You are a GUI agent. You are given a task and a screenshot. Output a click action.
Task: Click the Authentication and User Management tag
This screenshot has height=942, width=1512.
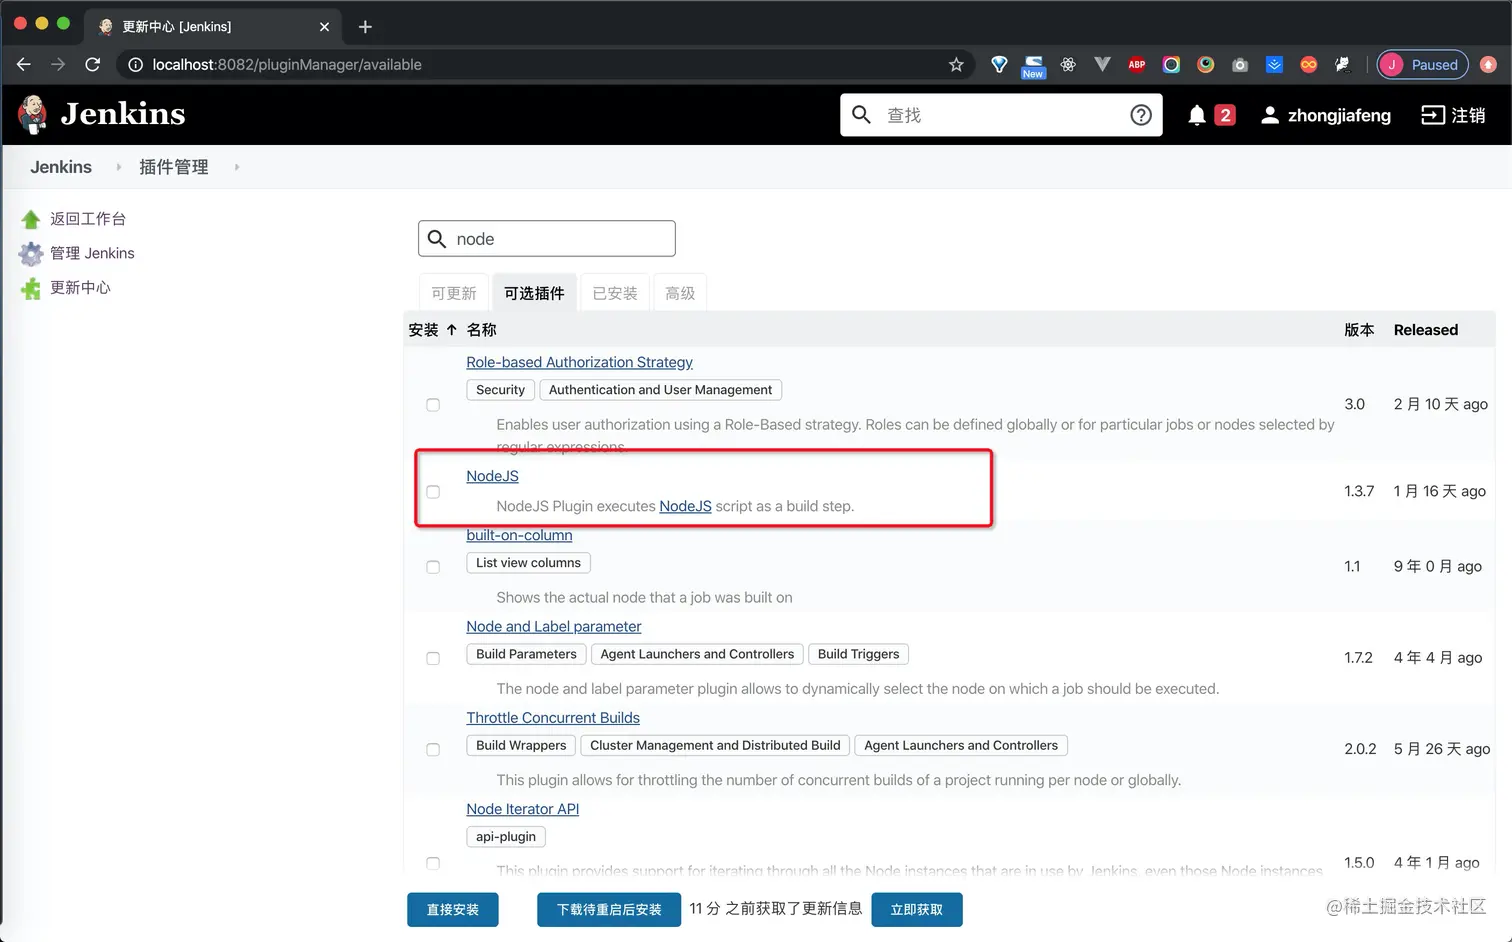[660, 390]
